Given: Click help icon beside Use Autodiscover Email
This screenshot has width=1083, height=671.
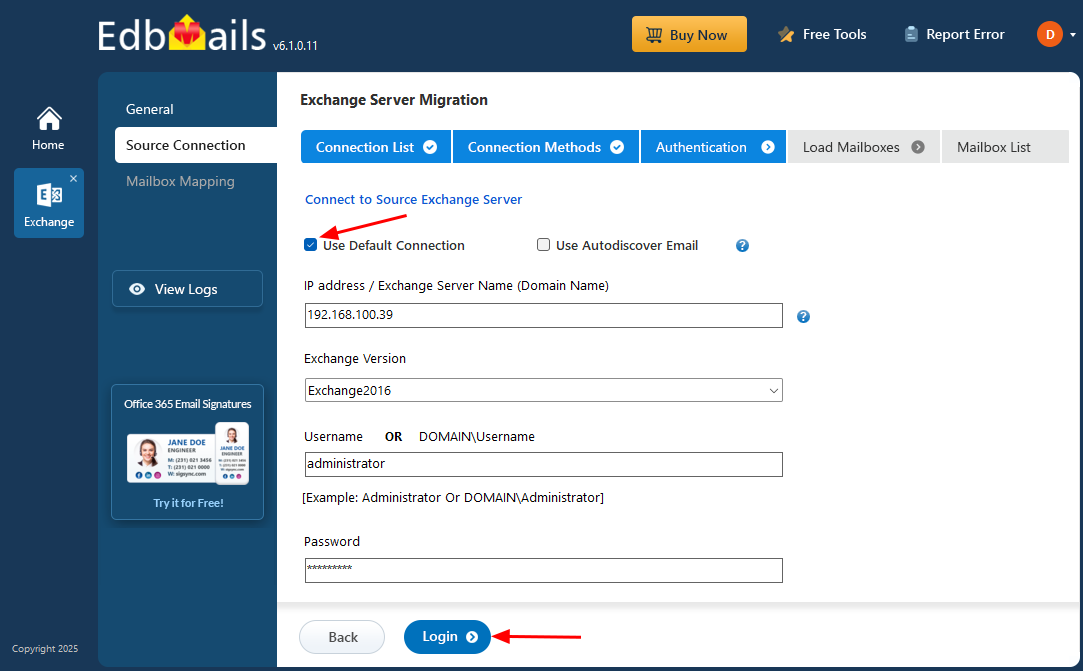Looking at the screenshot, I should (742, 245).
